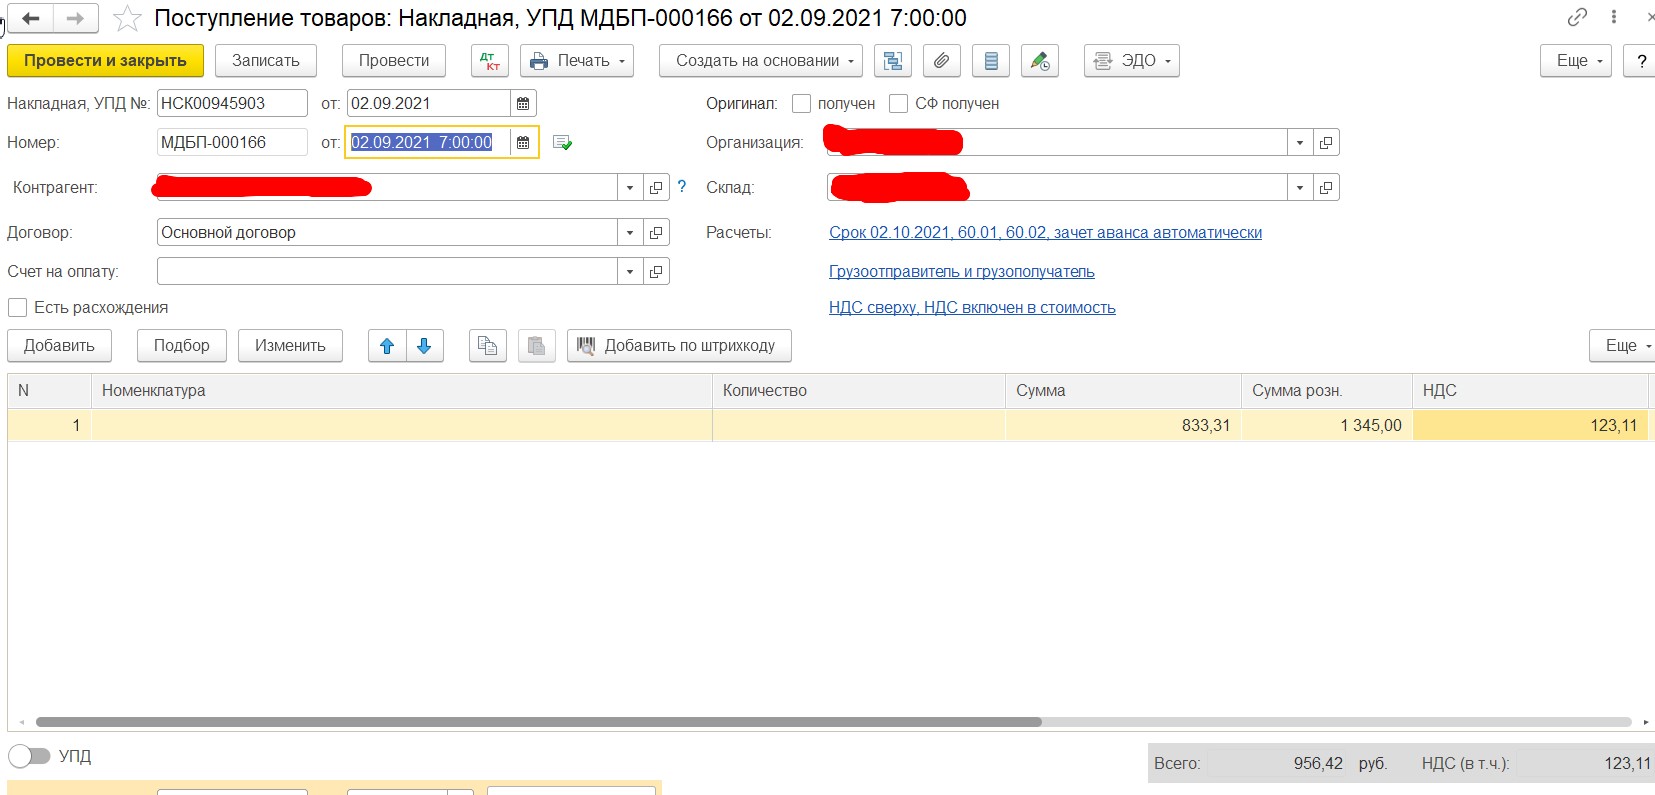
Task: Tick the Есть расхождения checkbox
Action: 18,308
